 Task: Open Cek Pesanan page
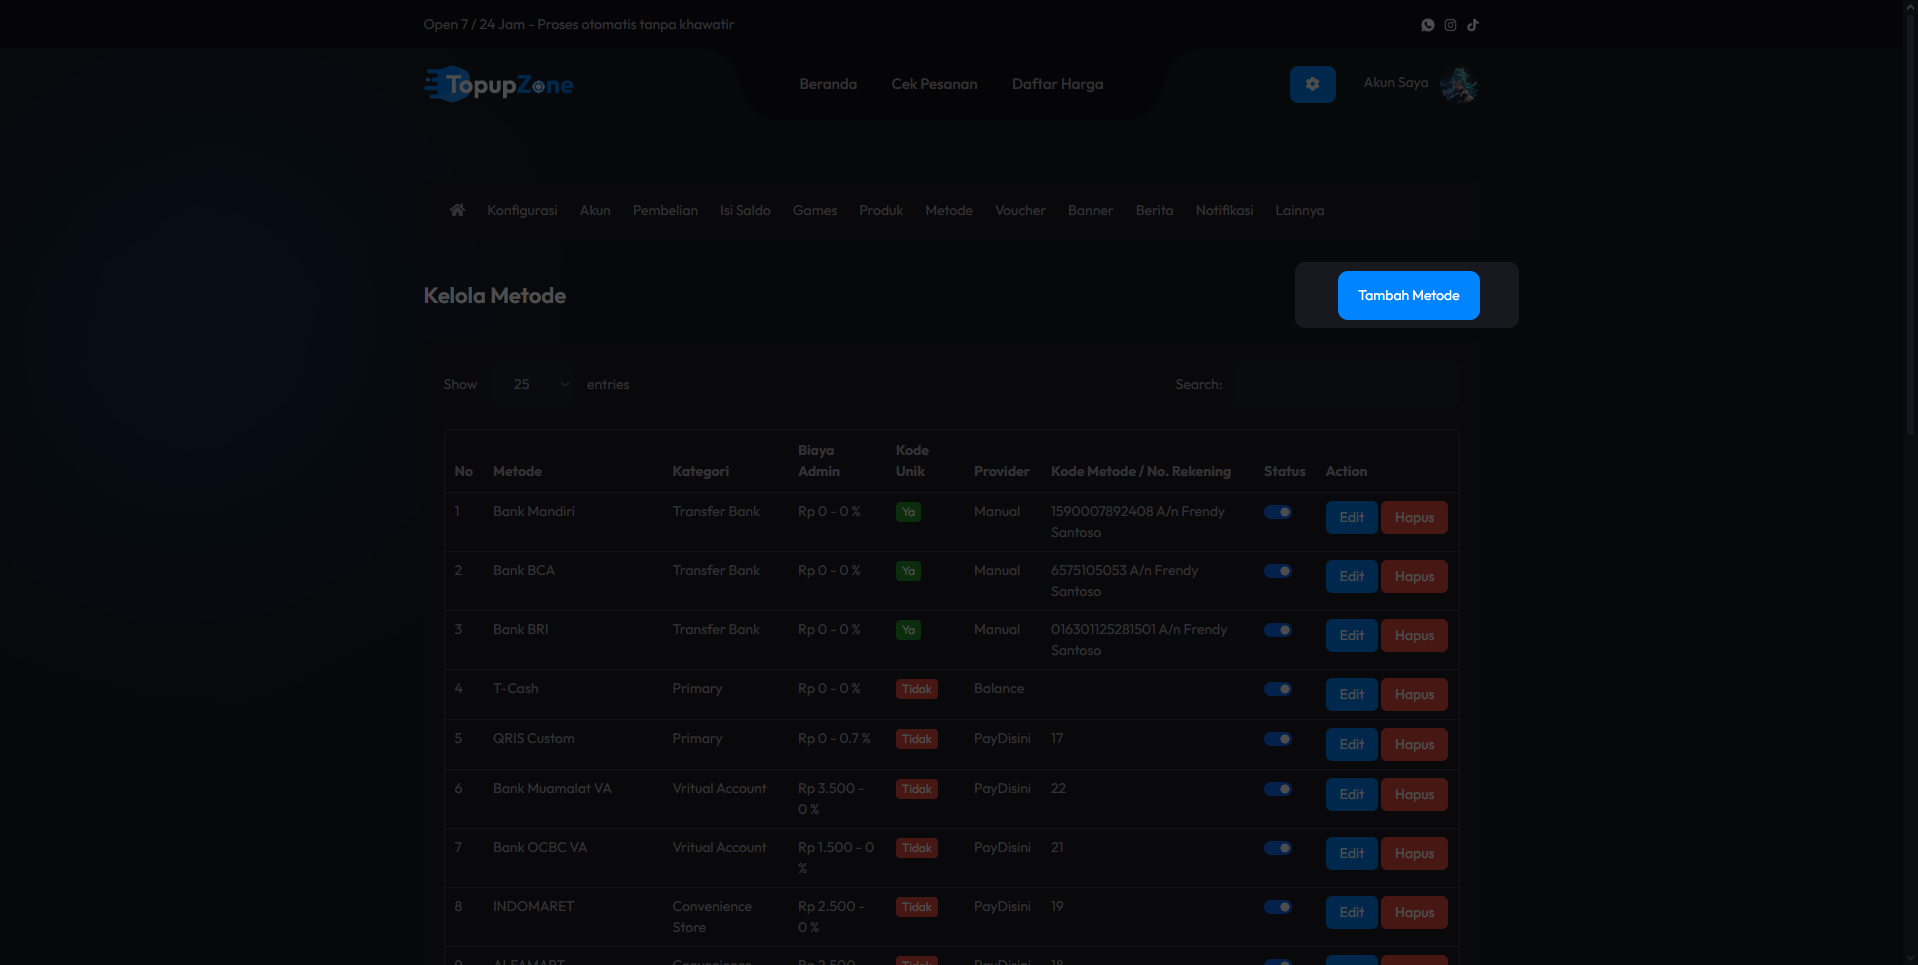(x=934, y=84)
